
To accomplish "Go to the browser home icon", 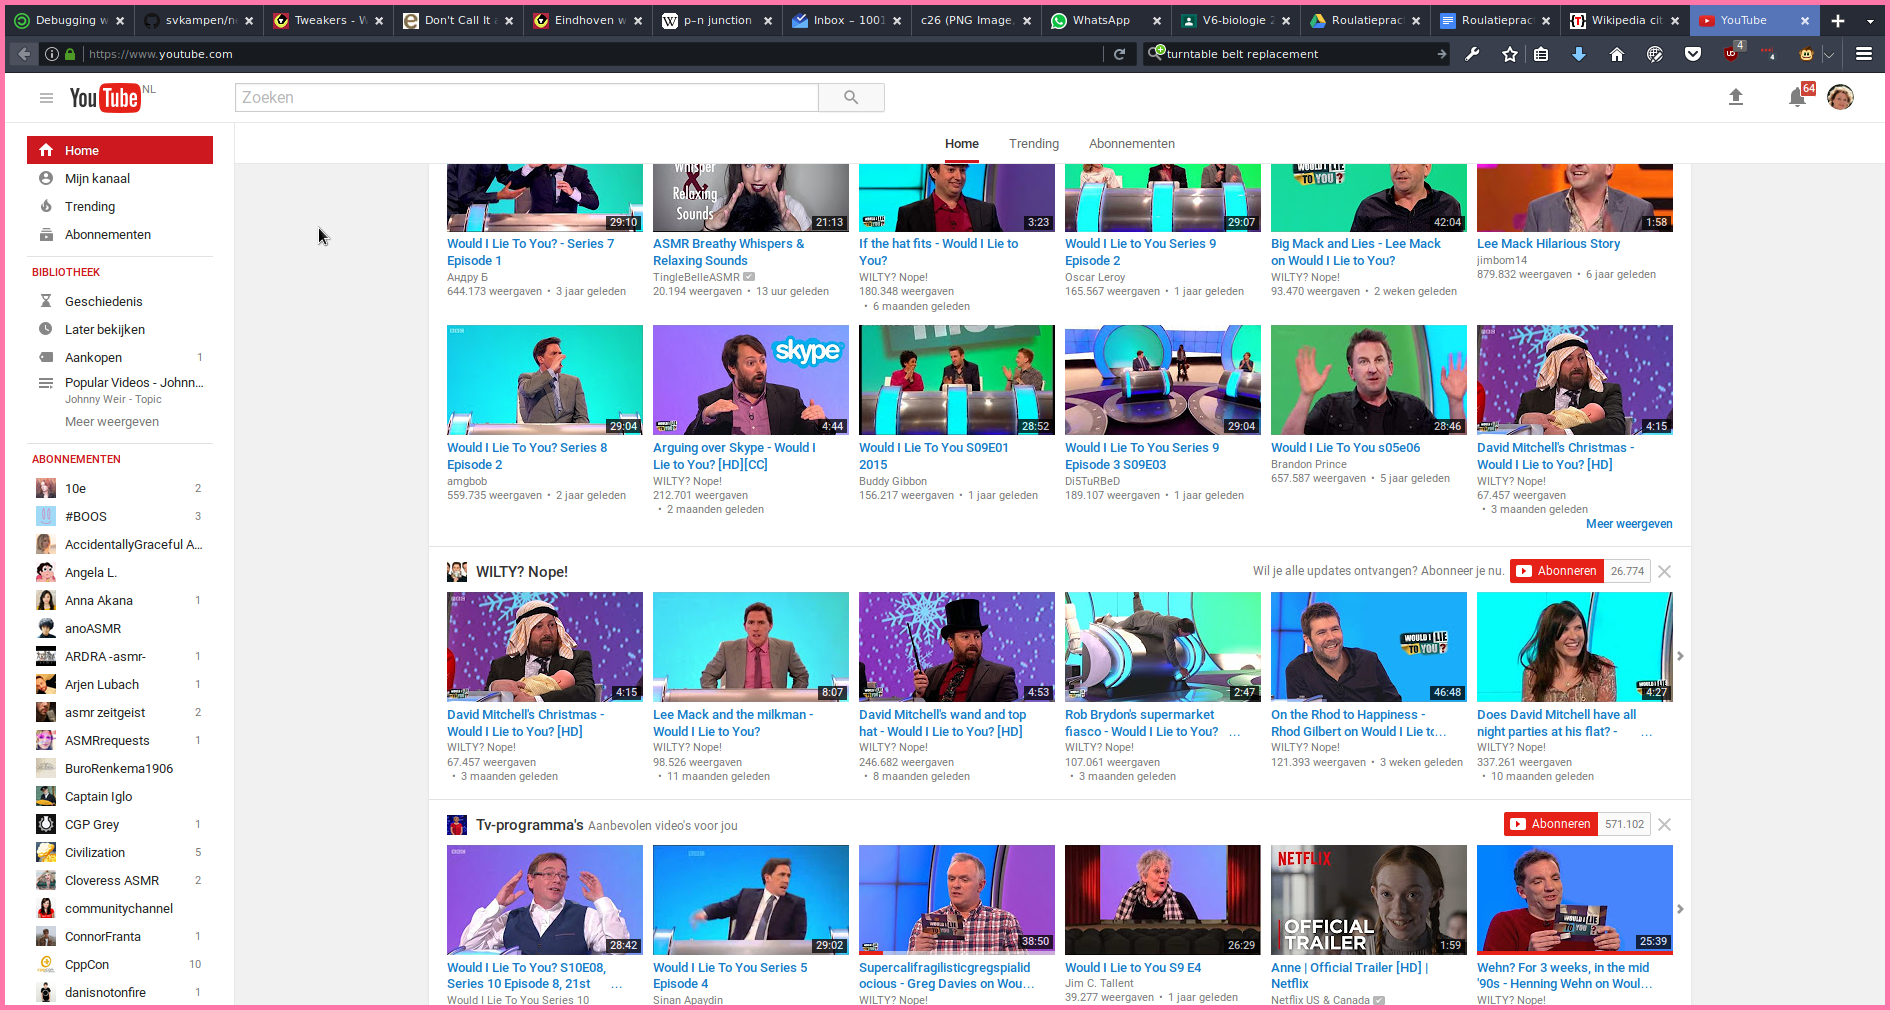I will [x=1617, y=54].
